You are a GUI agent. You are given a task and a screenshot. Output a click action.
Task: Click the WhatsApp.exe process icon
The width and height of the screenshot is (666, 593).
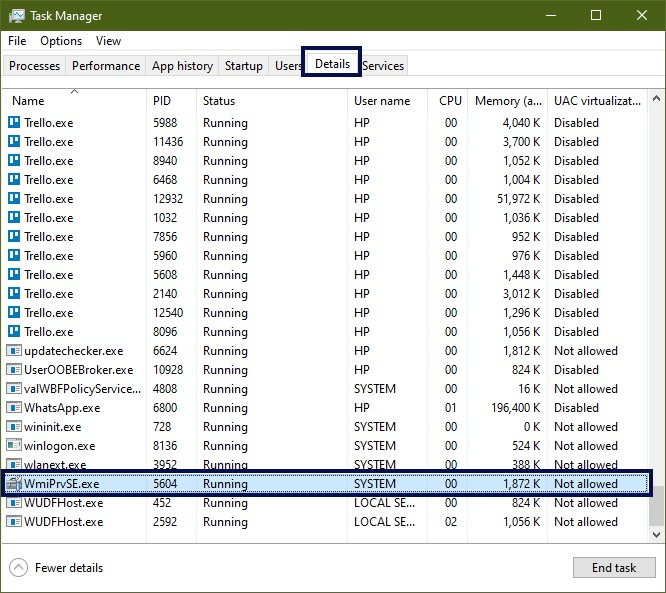(14, 408)
